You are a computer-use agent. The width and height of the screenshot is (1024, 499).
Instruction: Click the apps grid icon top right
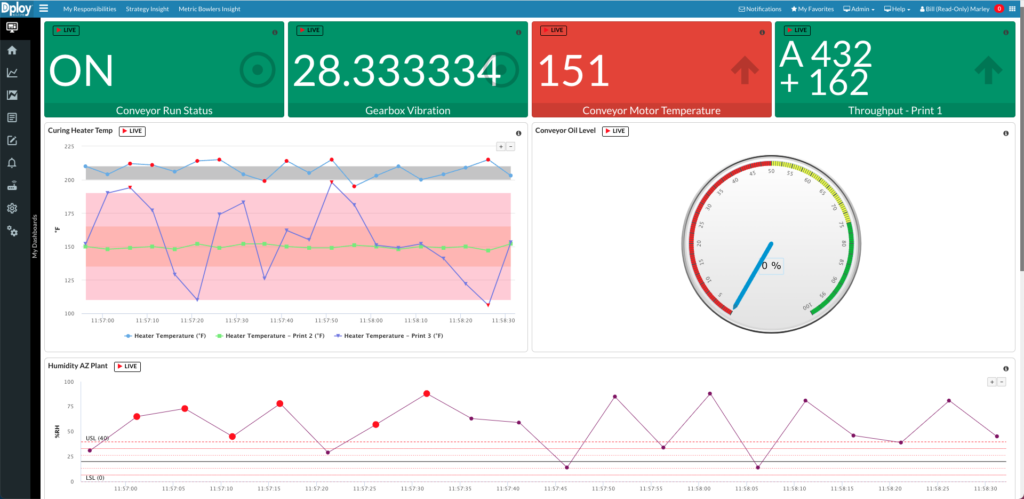point(1013,8)
